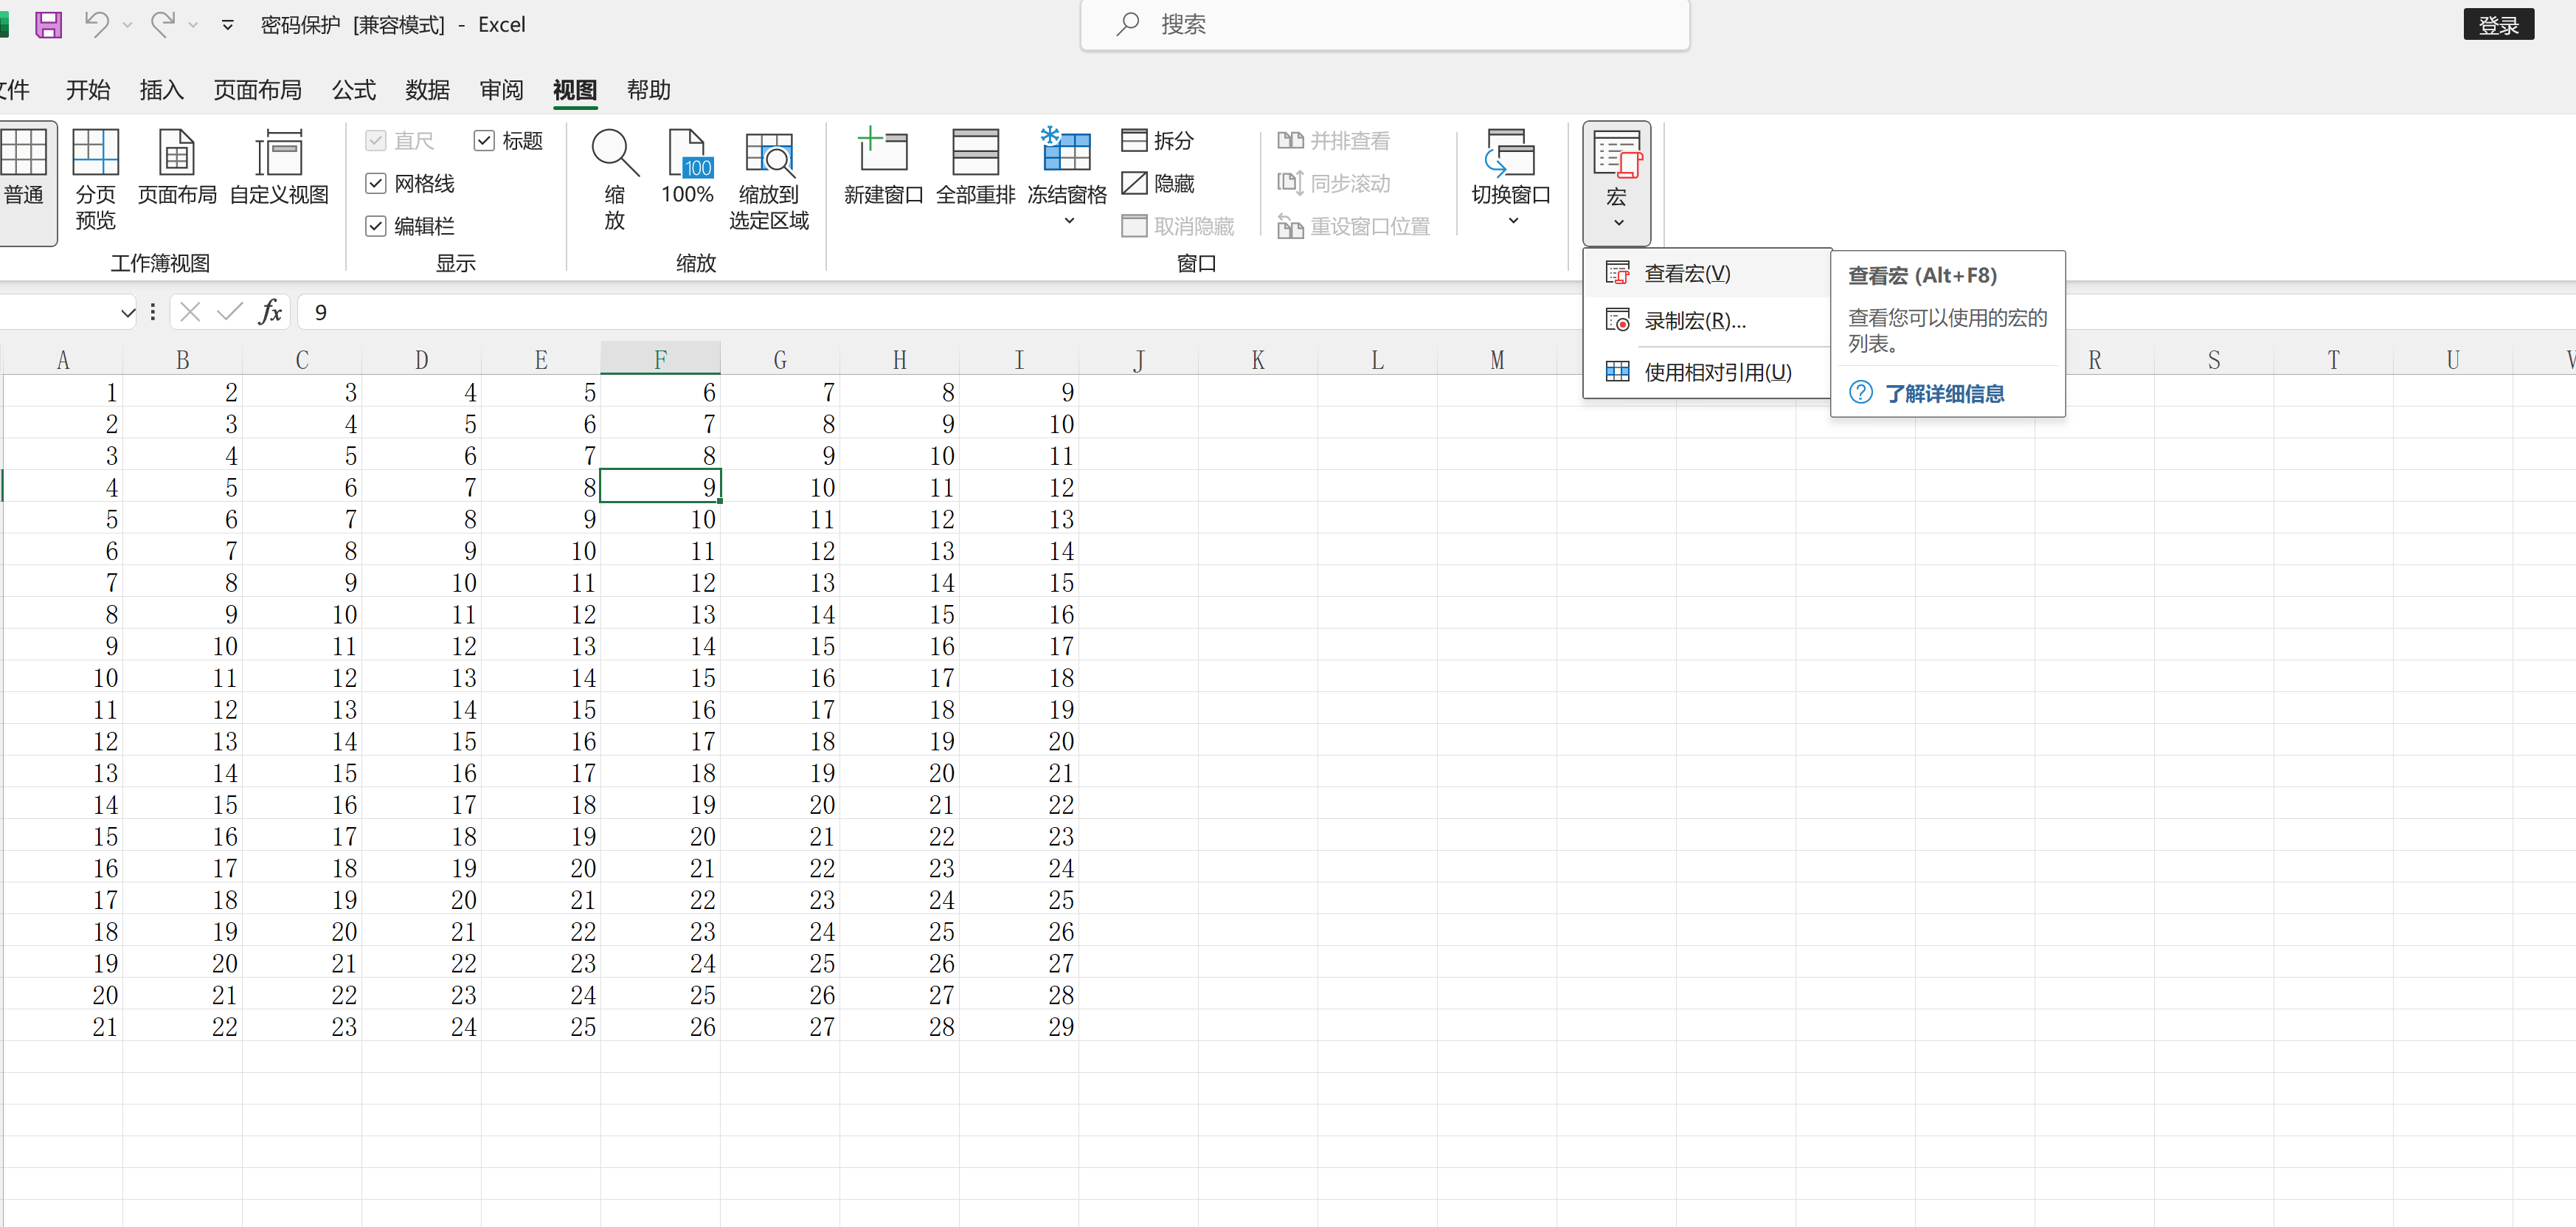Click 重设窗口位置 reset window position
2576x1227 pixels.
1353,226
